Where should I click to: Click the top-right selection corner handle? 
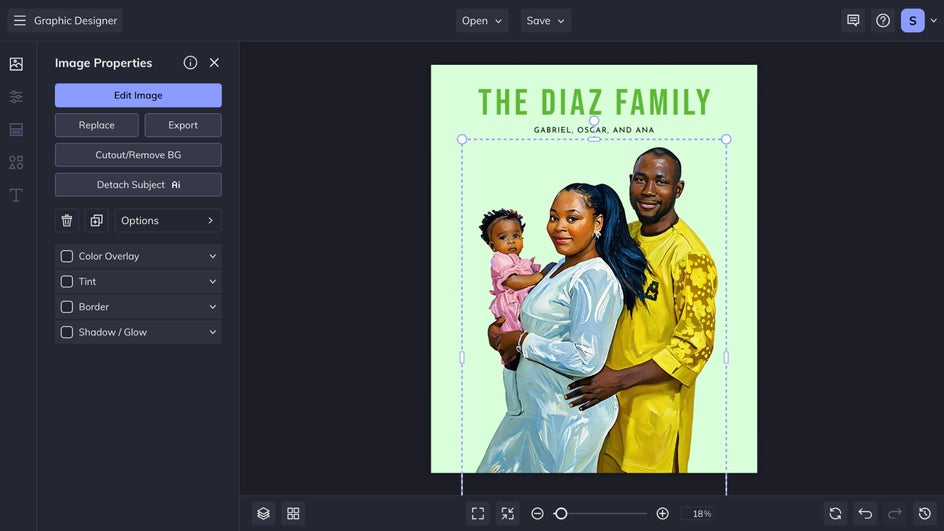(726, 140)
